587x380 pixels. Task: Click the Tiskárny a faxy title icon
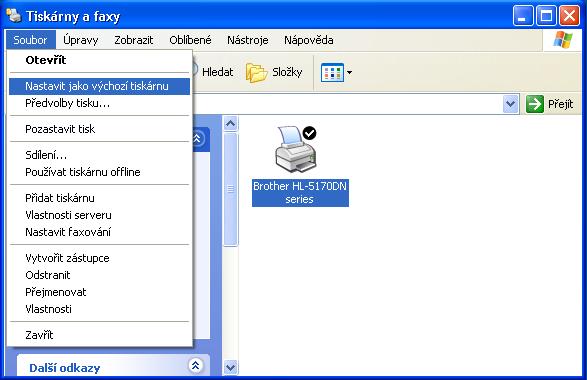tap(14, 16)
